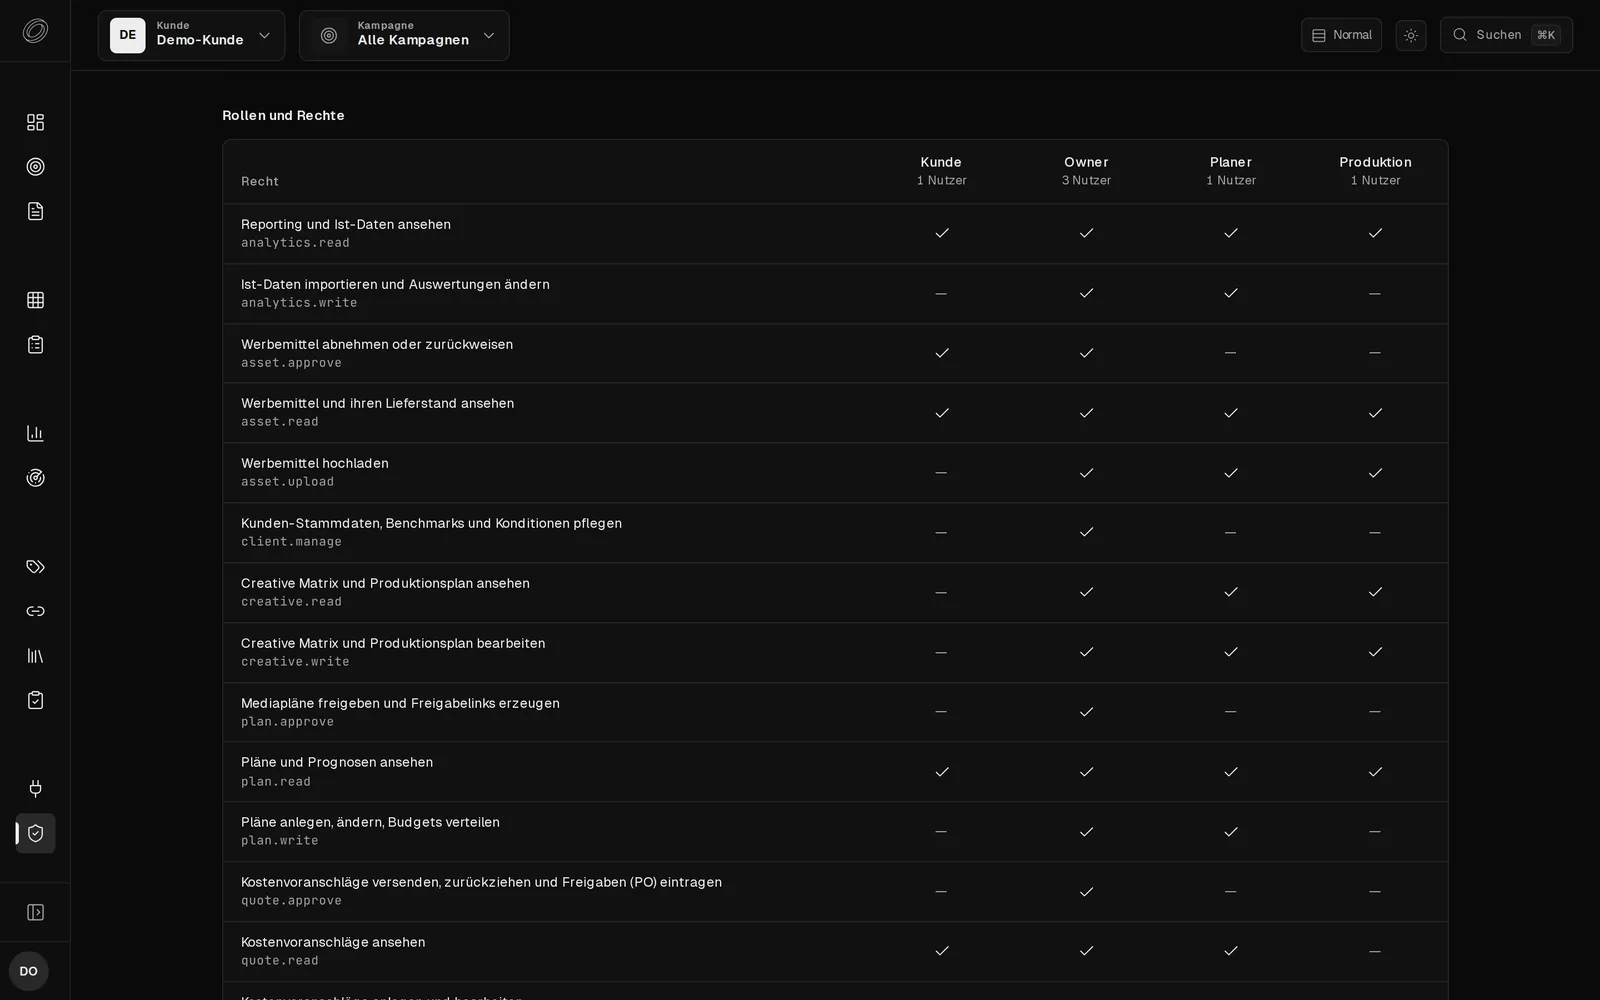This screenshot has height=1000, width=1600.
Task: Open the dashboard tiles icon in the sidebar
Action: [x=35, y=122]
